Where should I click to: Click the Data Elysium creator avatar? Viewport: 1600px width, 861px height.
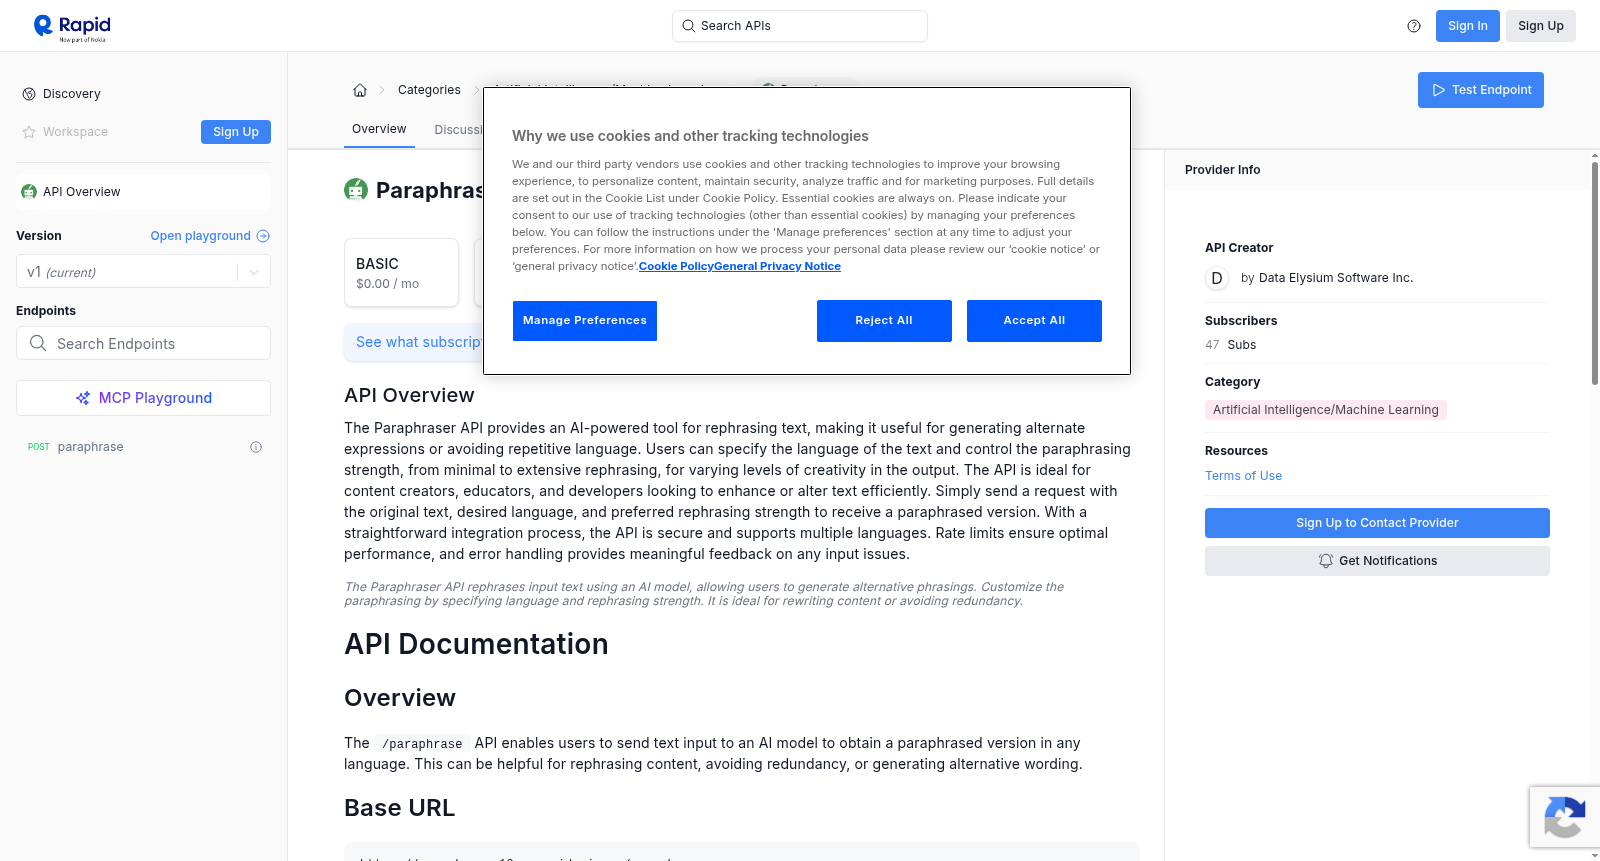[1217, 278]
